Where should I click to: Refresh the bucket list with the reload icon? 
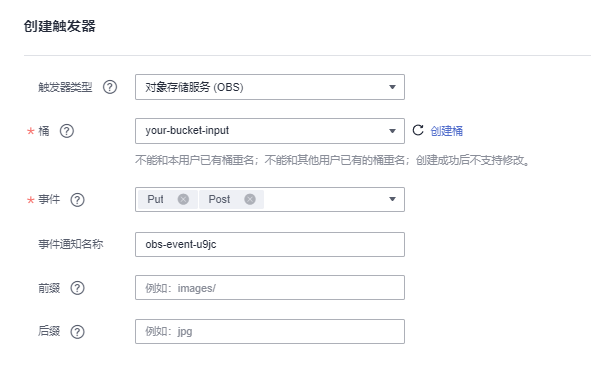coord(418,130)
